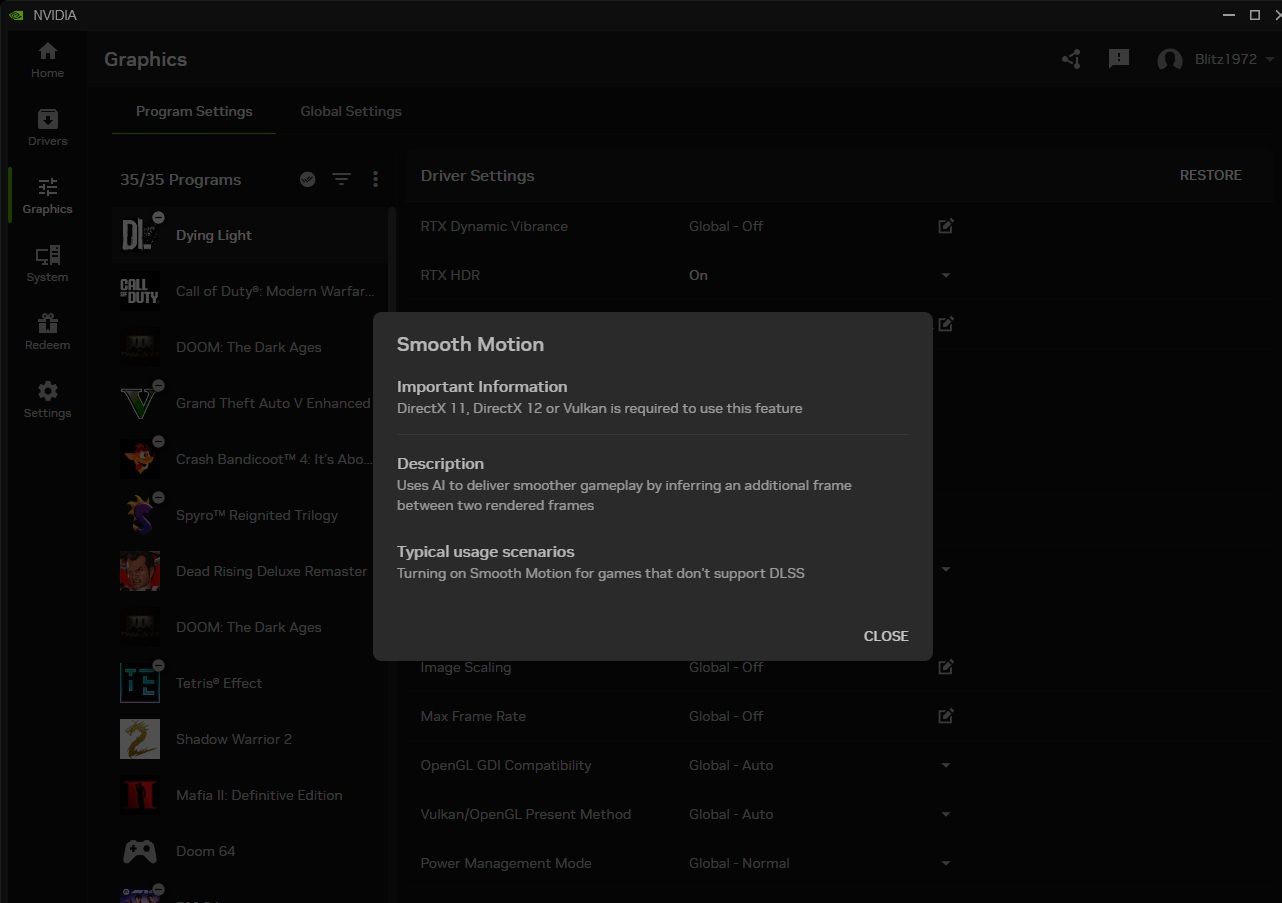This screenshot has height=903, width=1282.
Task: Click the Image Scaling label
Action: (x=466, y=667)
